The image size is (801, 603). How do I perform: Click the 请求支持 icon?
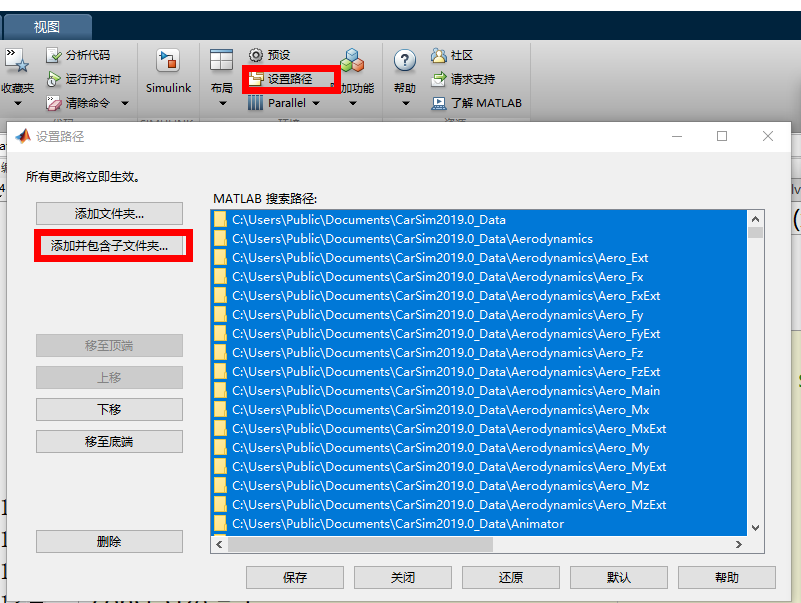click(x=439, y=79)
